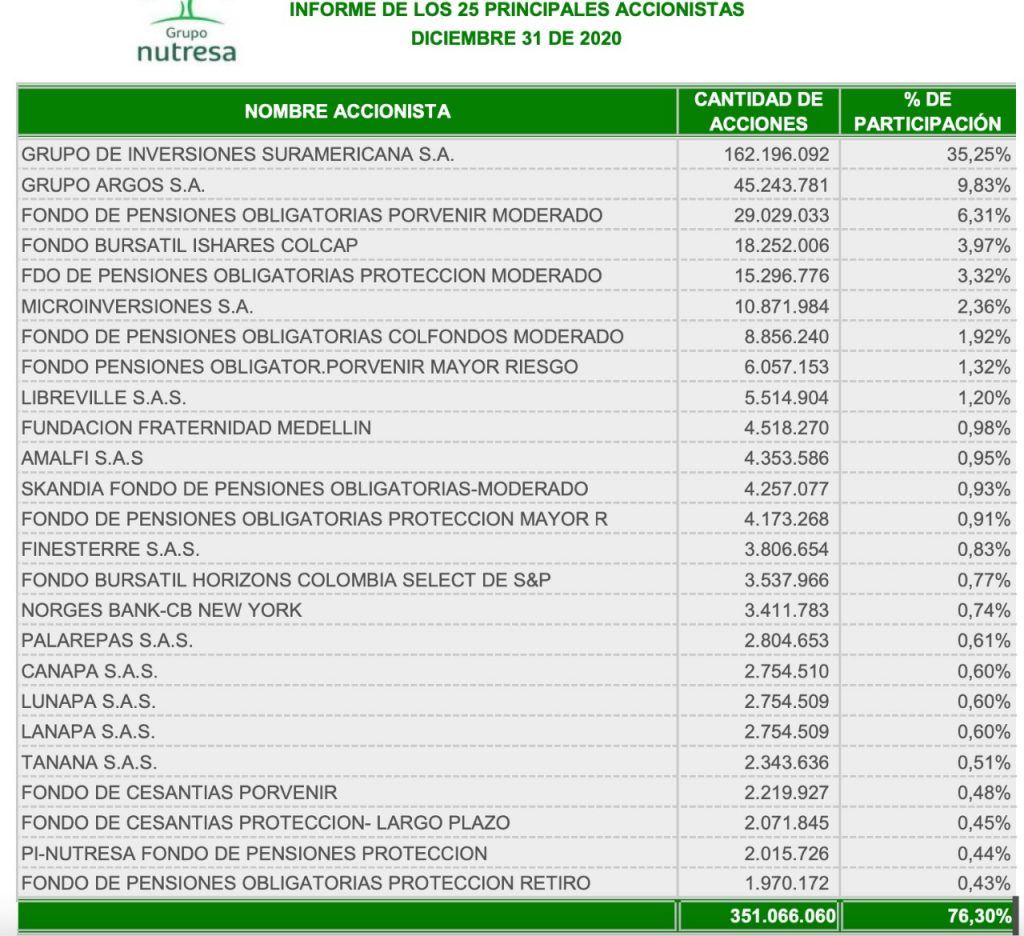Image resolution: width=1024 pixels, height=936 pixels.
Task: Click the percentage 1,32%
Action: point(984,367)
